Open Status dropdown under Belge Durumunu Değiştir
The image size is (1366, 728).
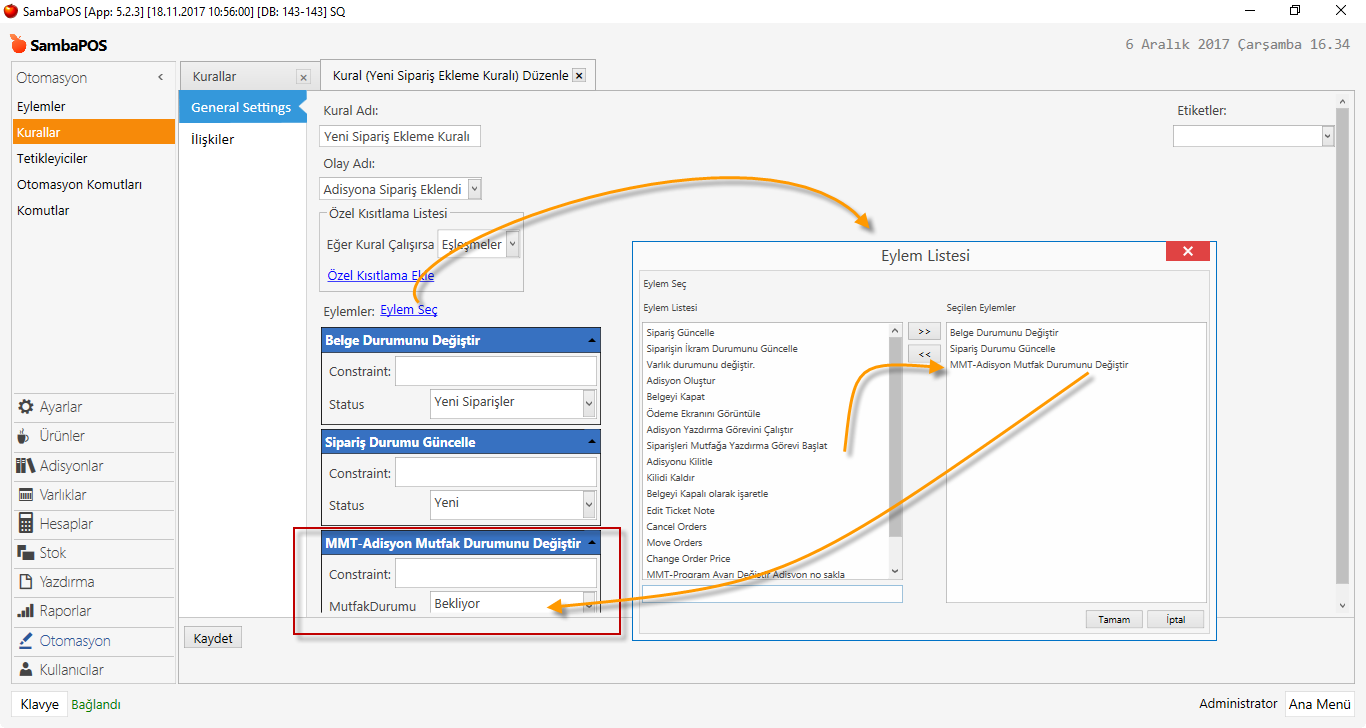pyautogui.click(x=589, y=403)
